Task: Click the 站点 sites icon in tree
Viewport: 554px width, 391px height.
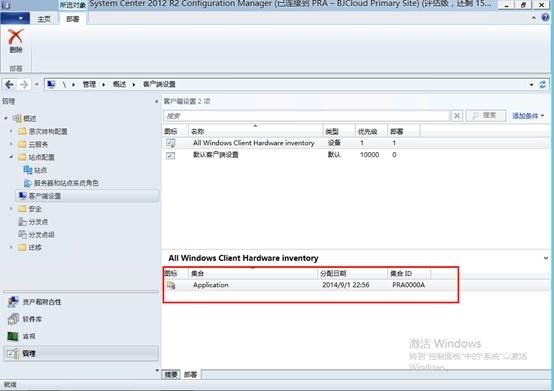Action: [x=28, y=170]
